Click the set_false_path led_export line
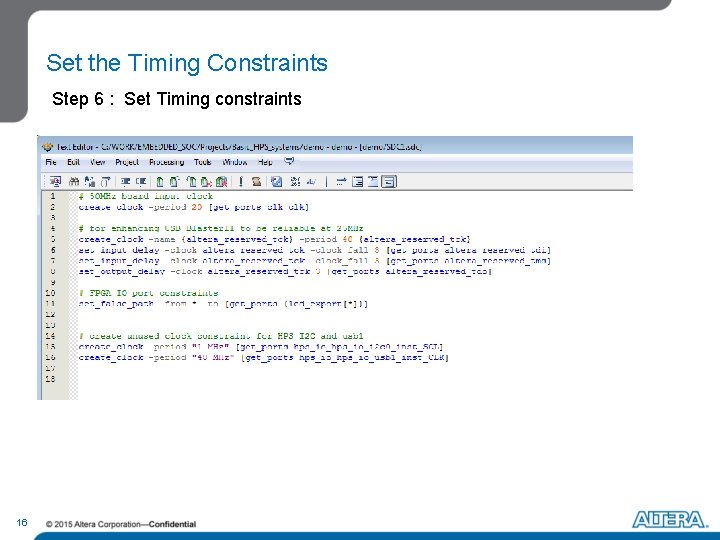The image size is (720, 540). 223,304
